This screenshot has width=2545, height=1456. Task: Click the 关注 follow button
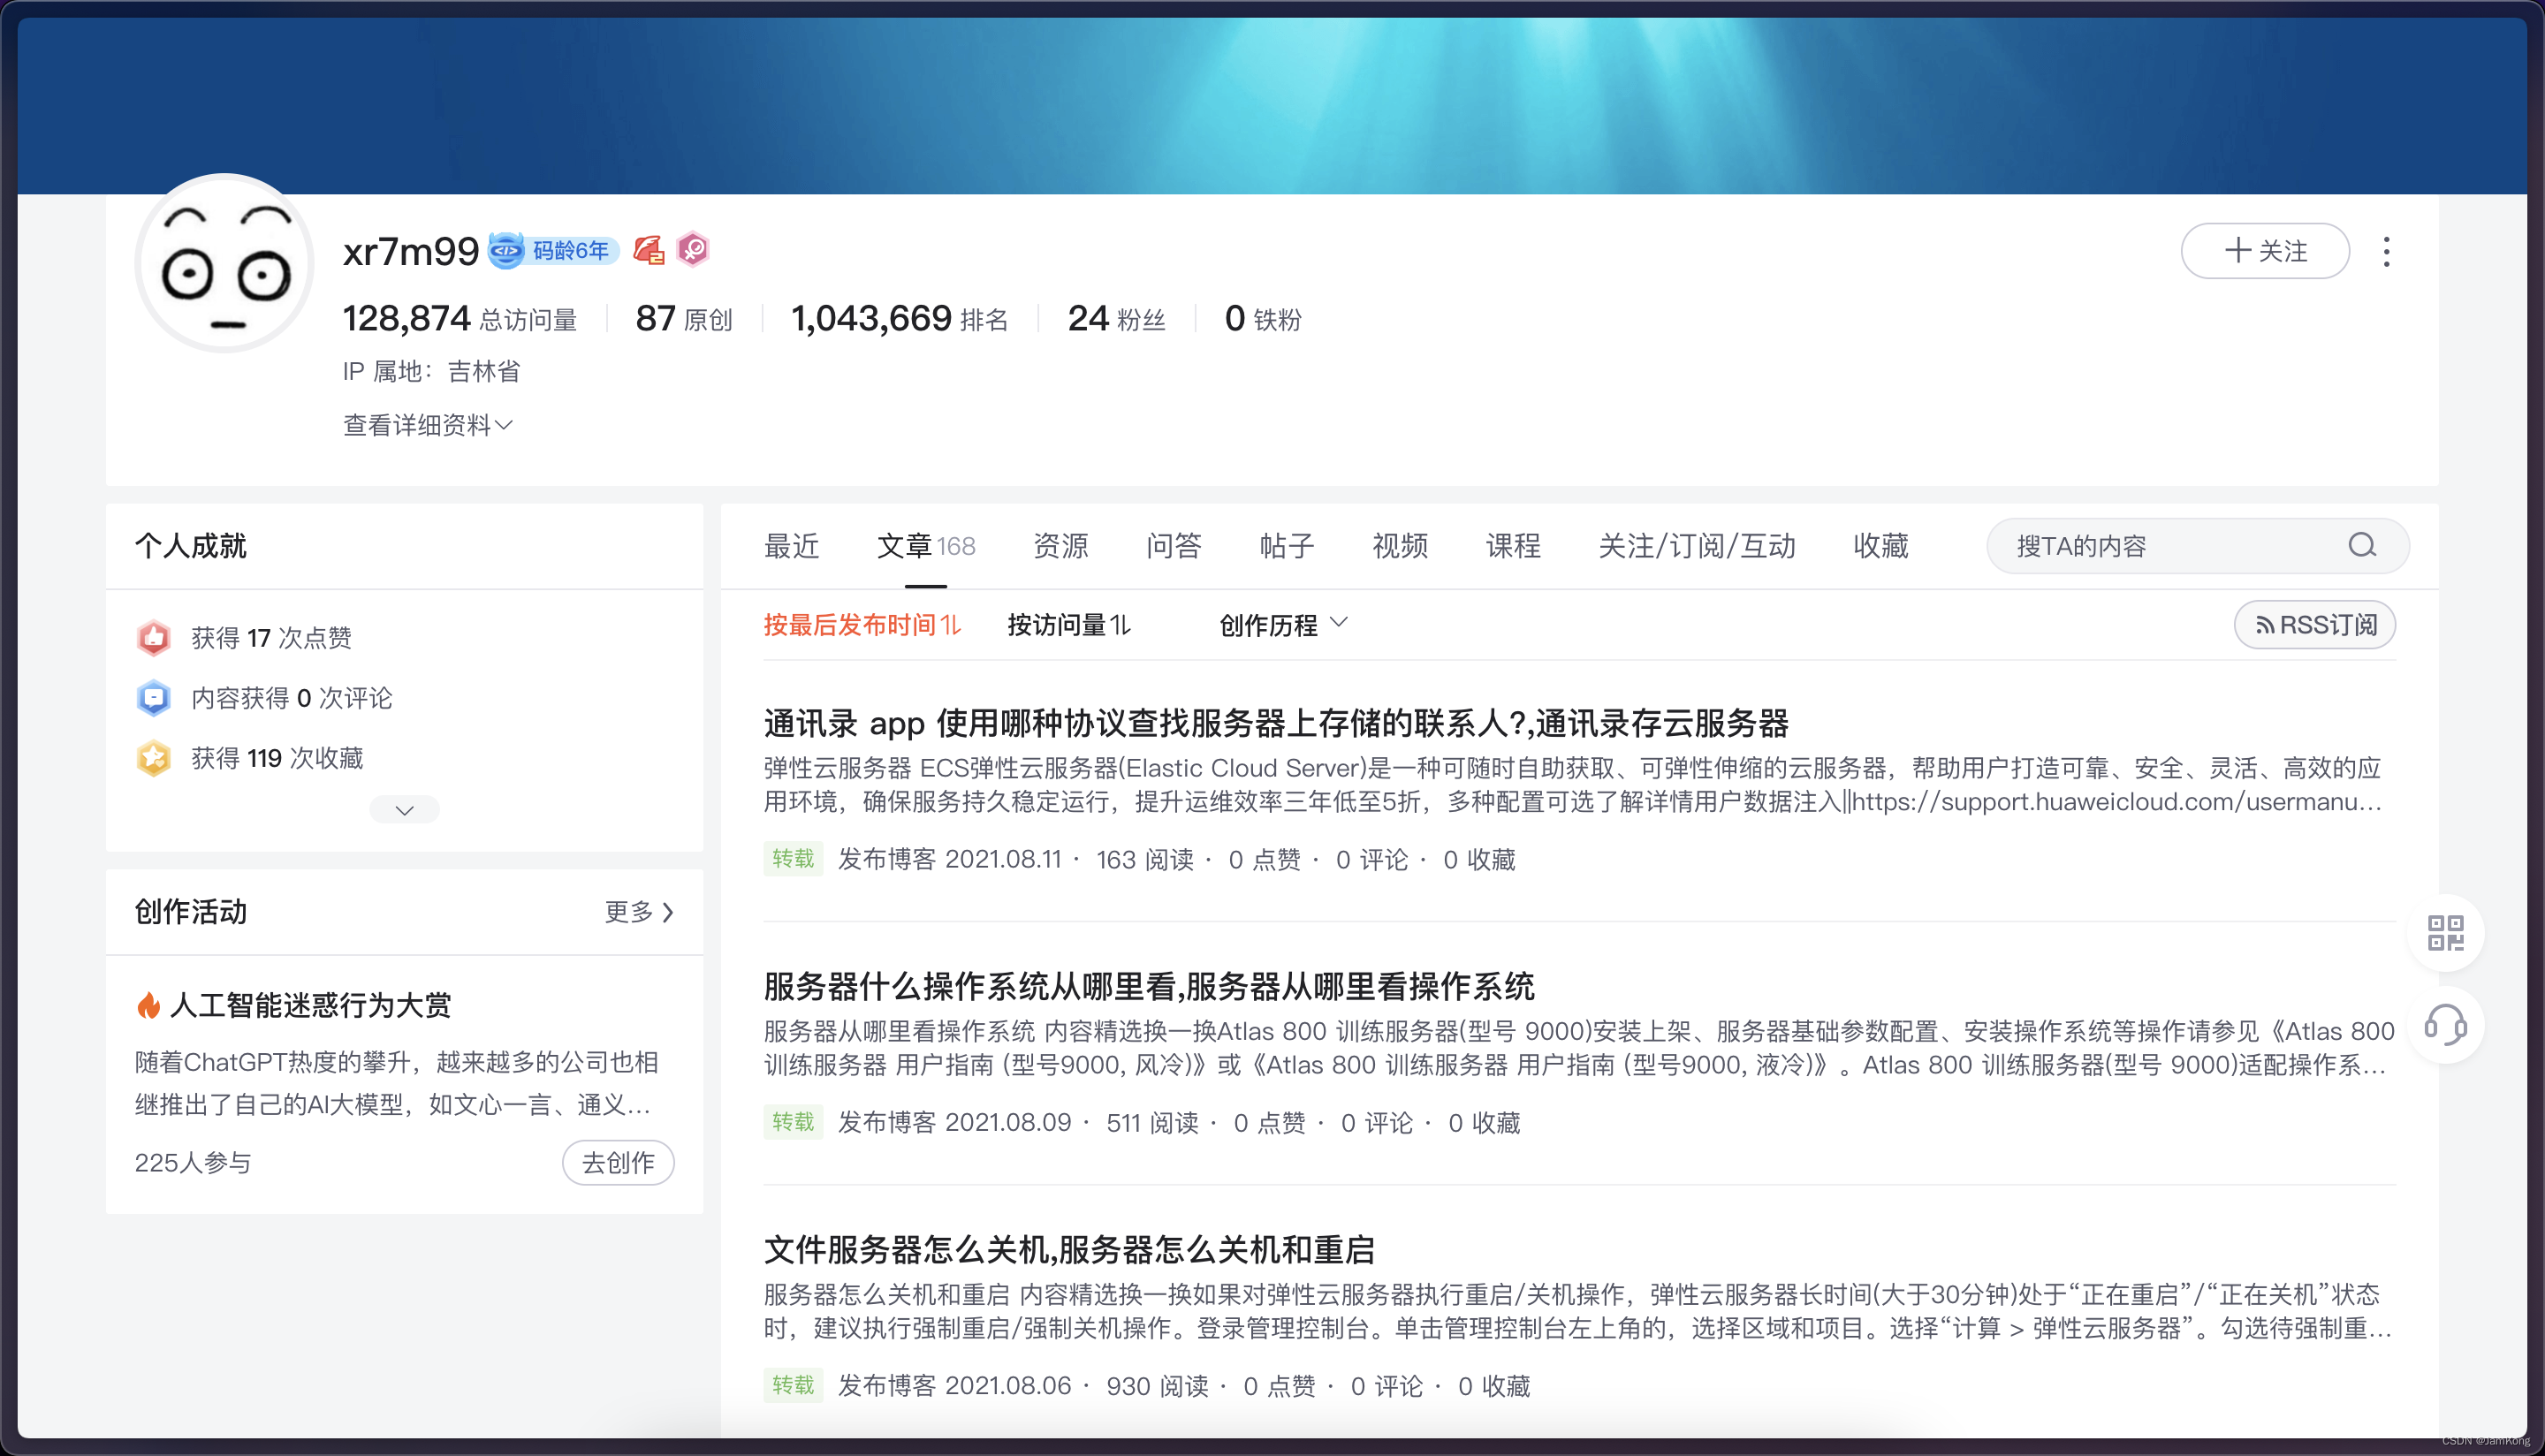tap(2264, 251)
